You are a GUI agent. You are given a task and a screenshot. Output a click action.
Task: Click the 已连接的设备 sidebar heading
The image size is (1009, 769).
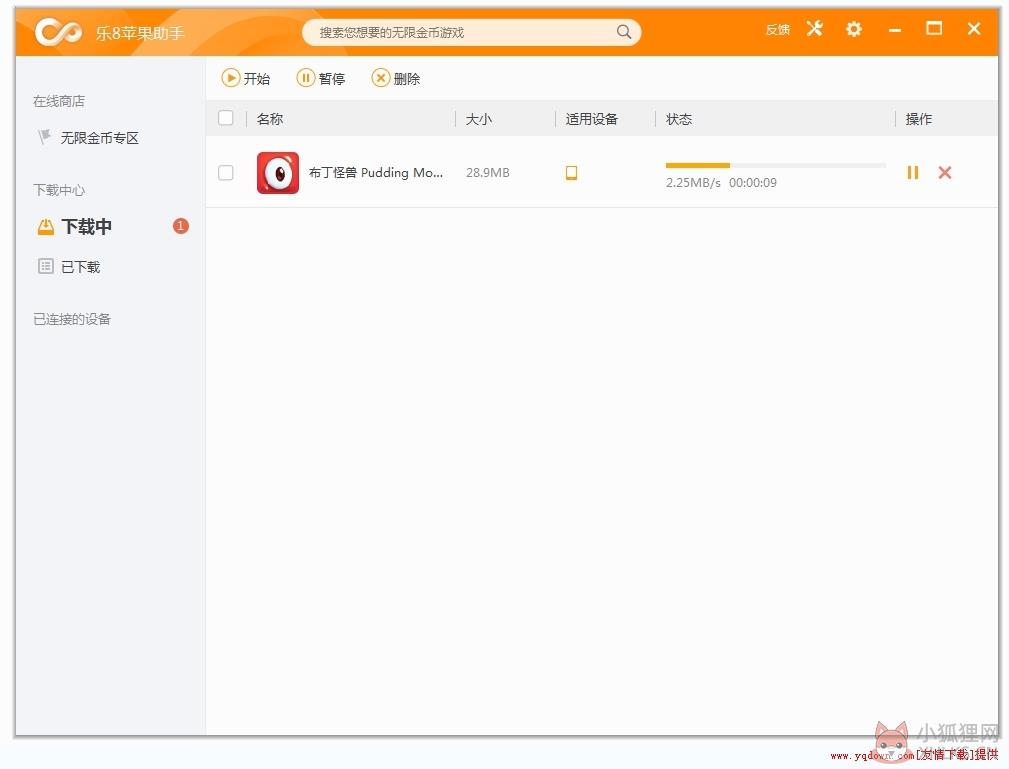[x=72, y=319]
